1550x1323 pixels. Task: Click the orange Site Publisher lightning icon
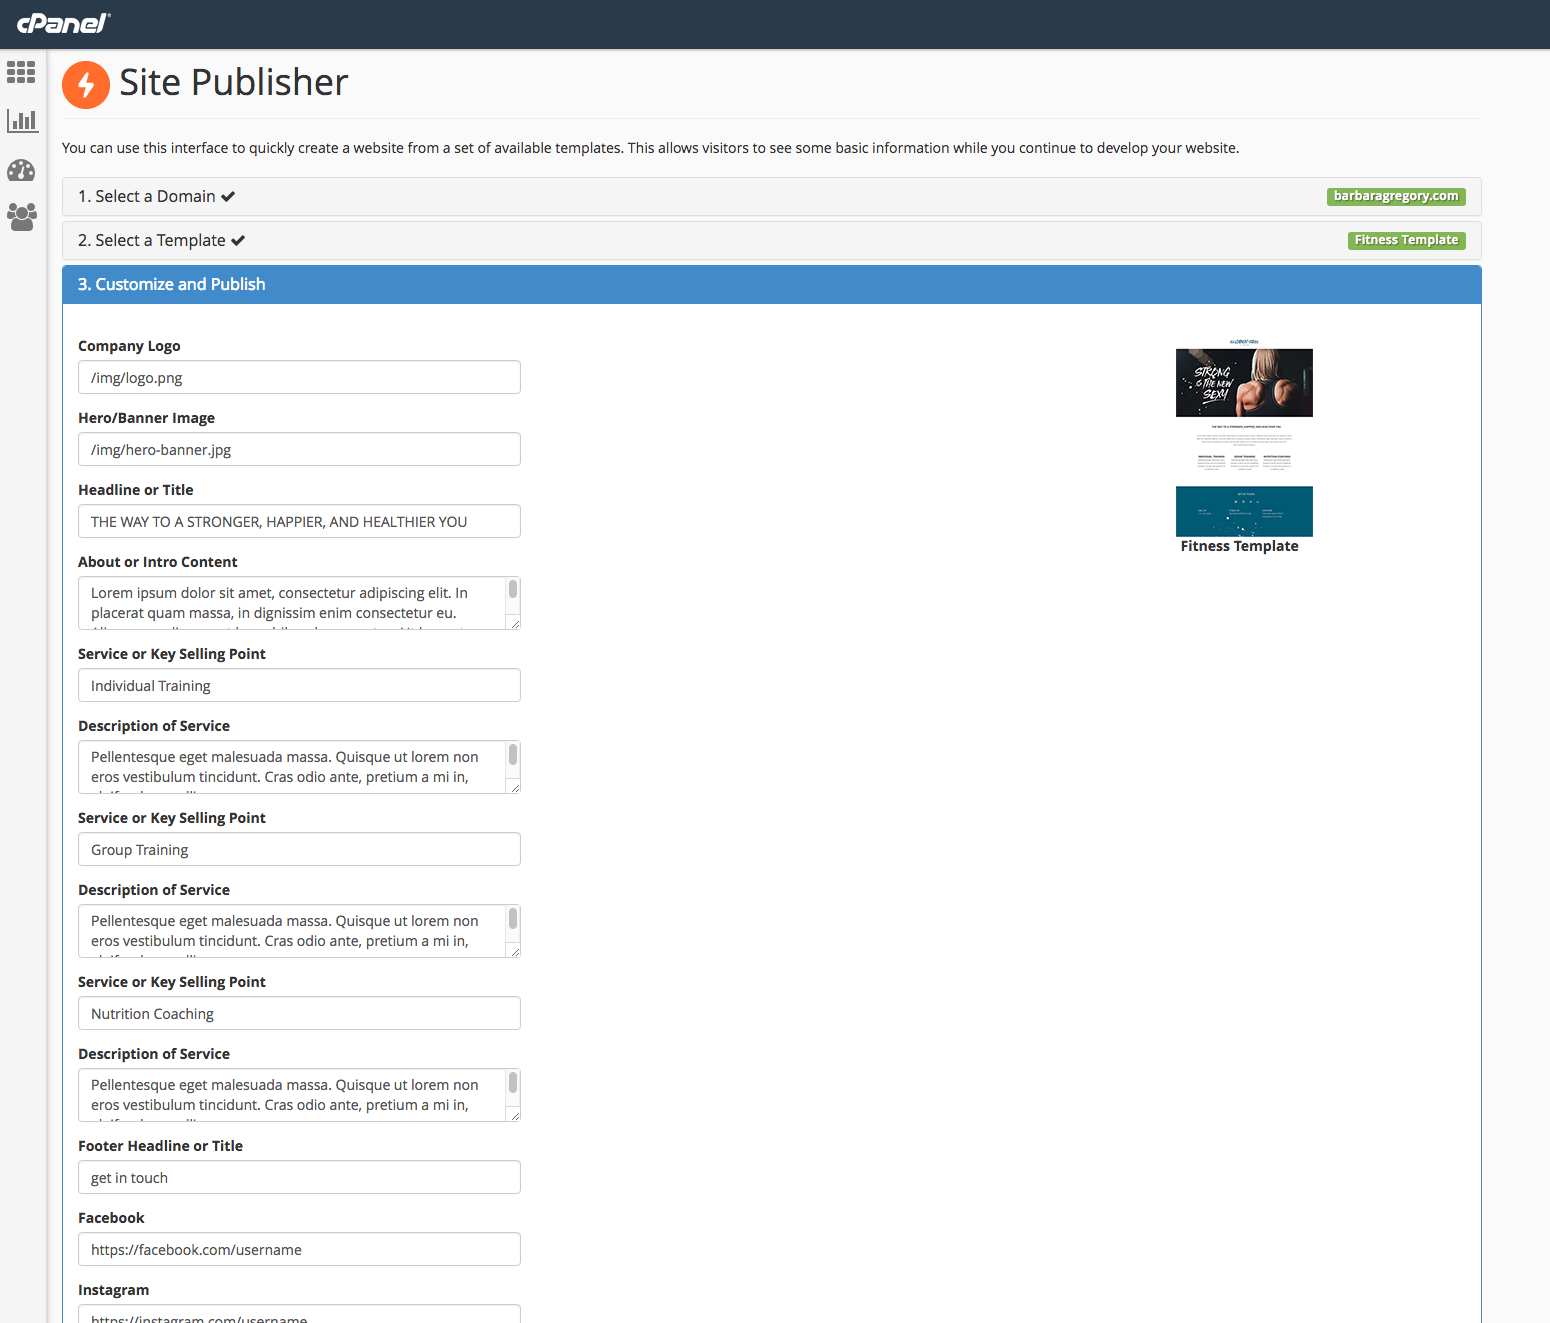click(86, 84)
